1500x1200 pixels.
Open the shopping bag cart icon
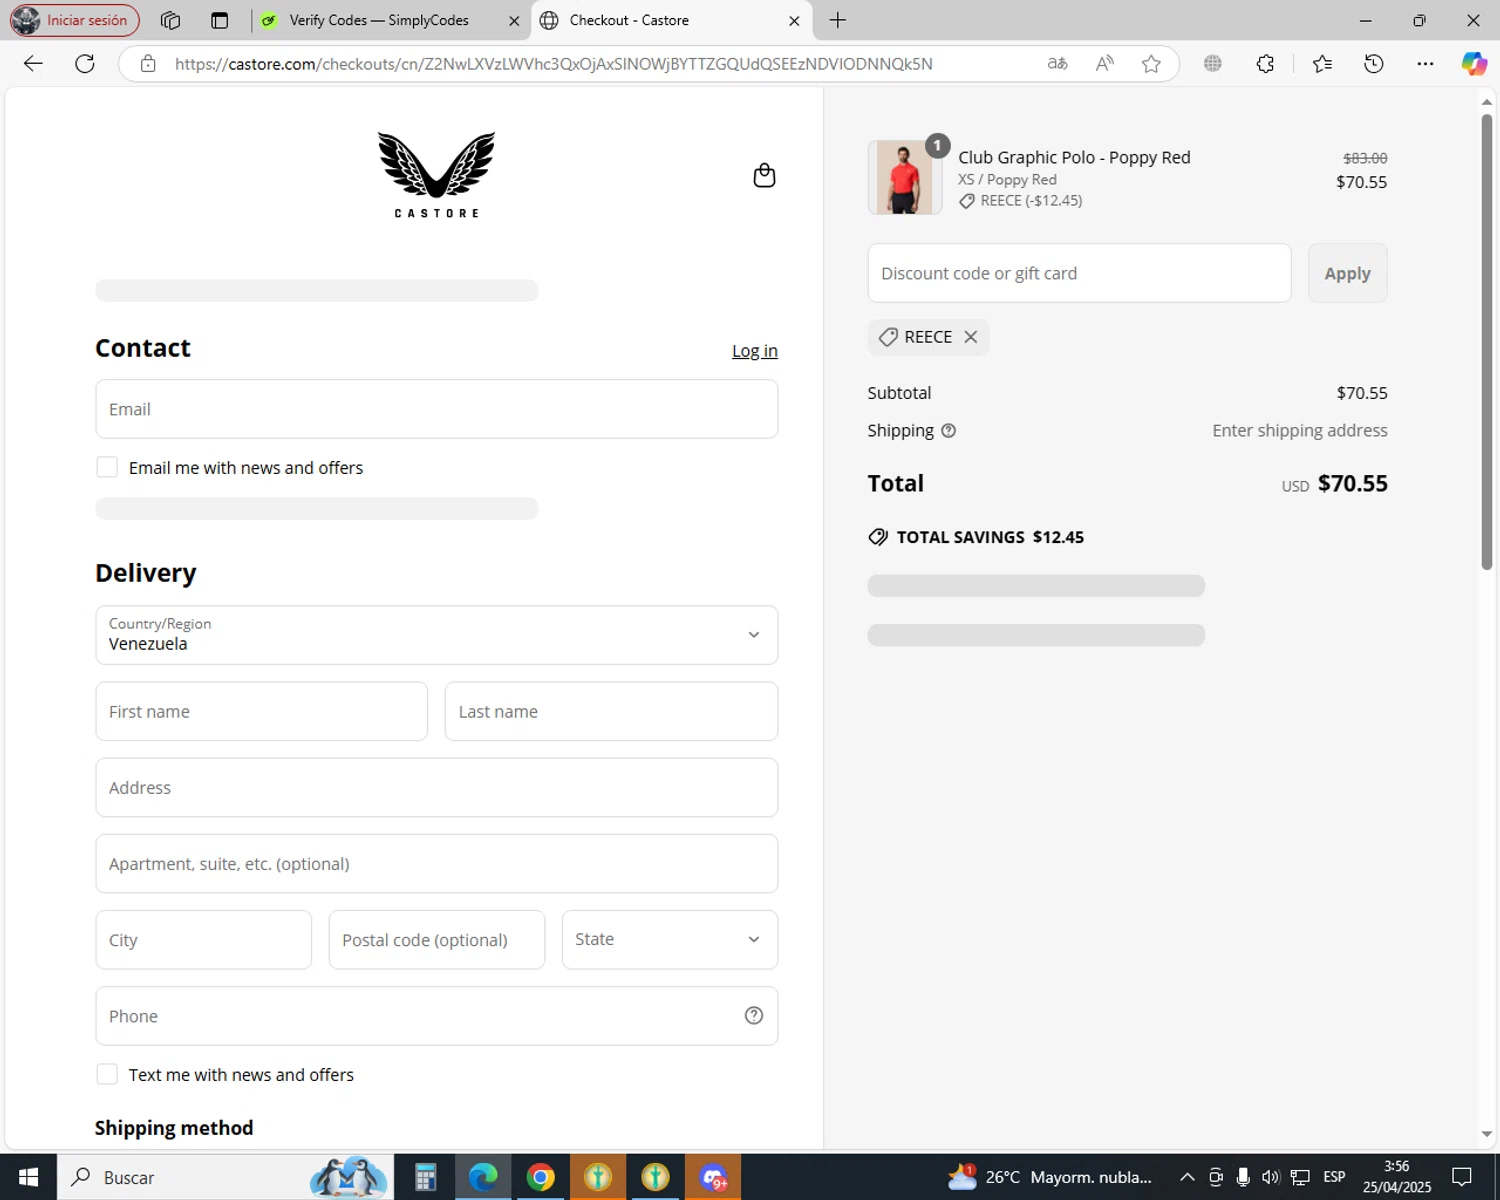(764, 175)
